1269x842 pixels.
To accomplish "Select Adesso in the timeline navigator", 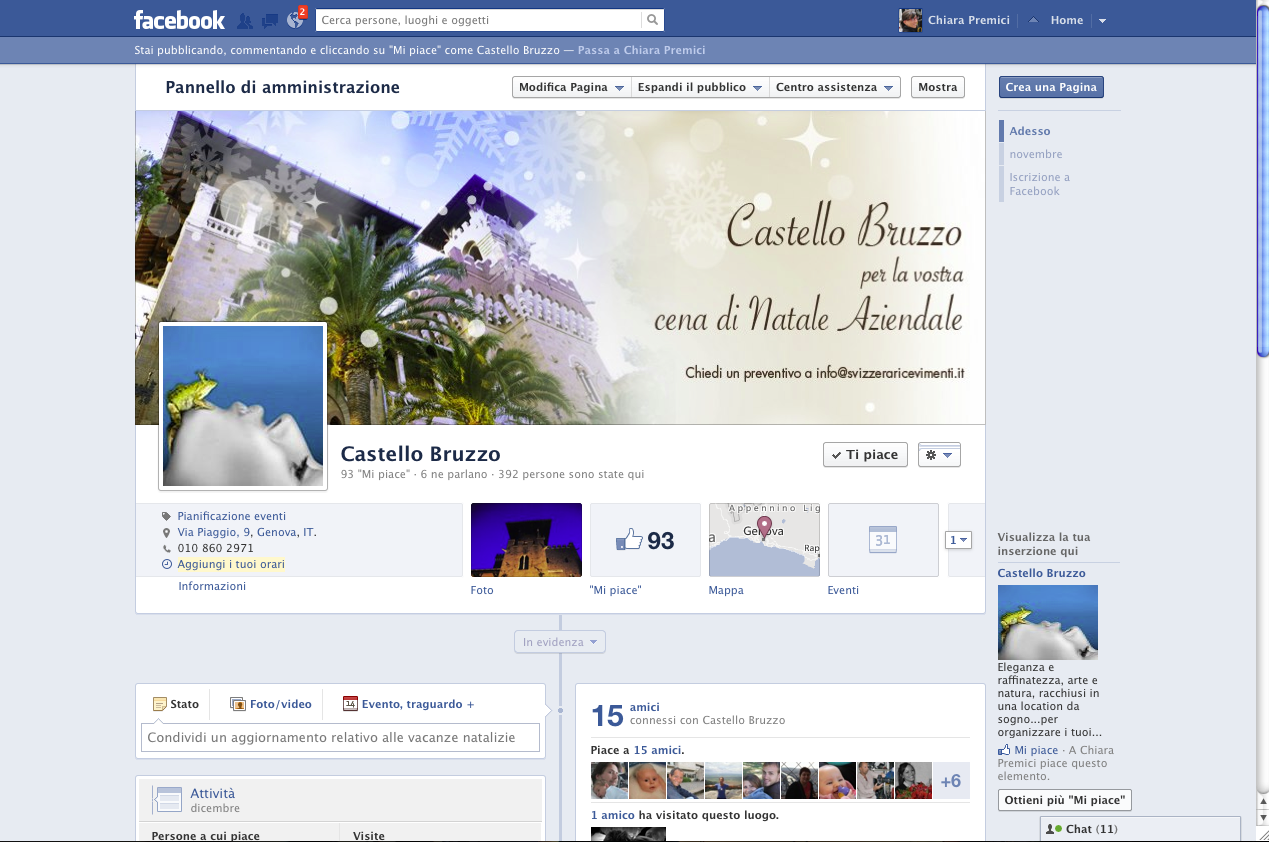I will point(1030,131).
